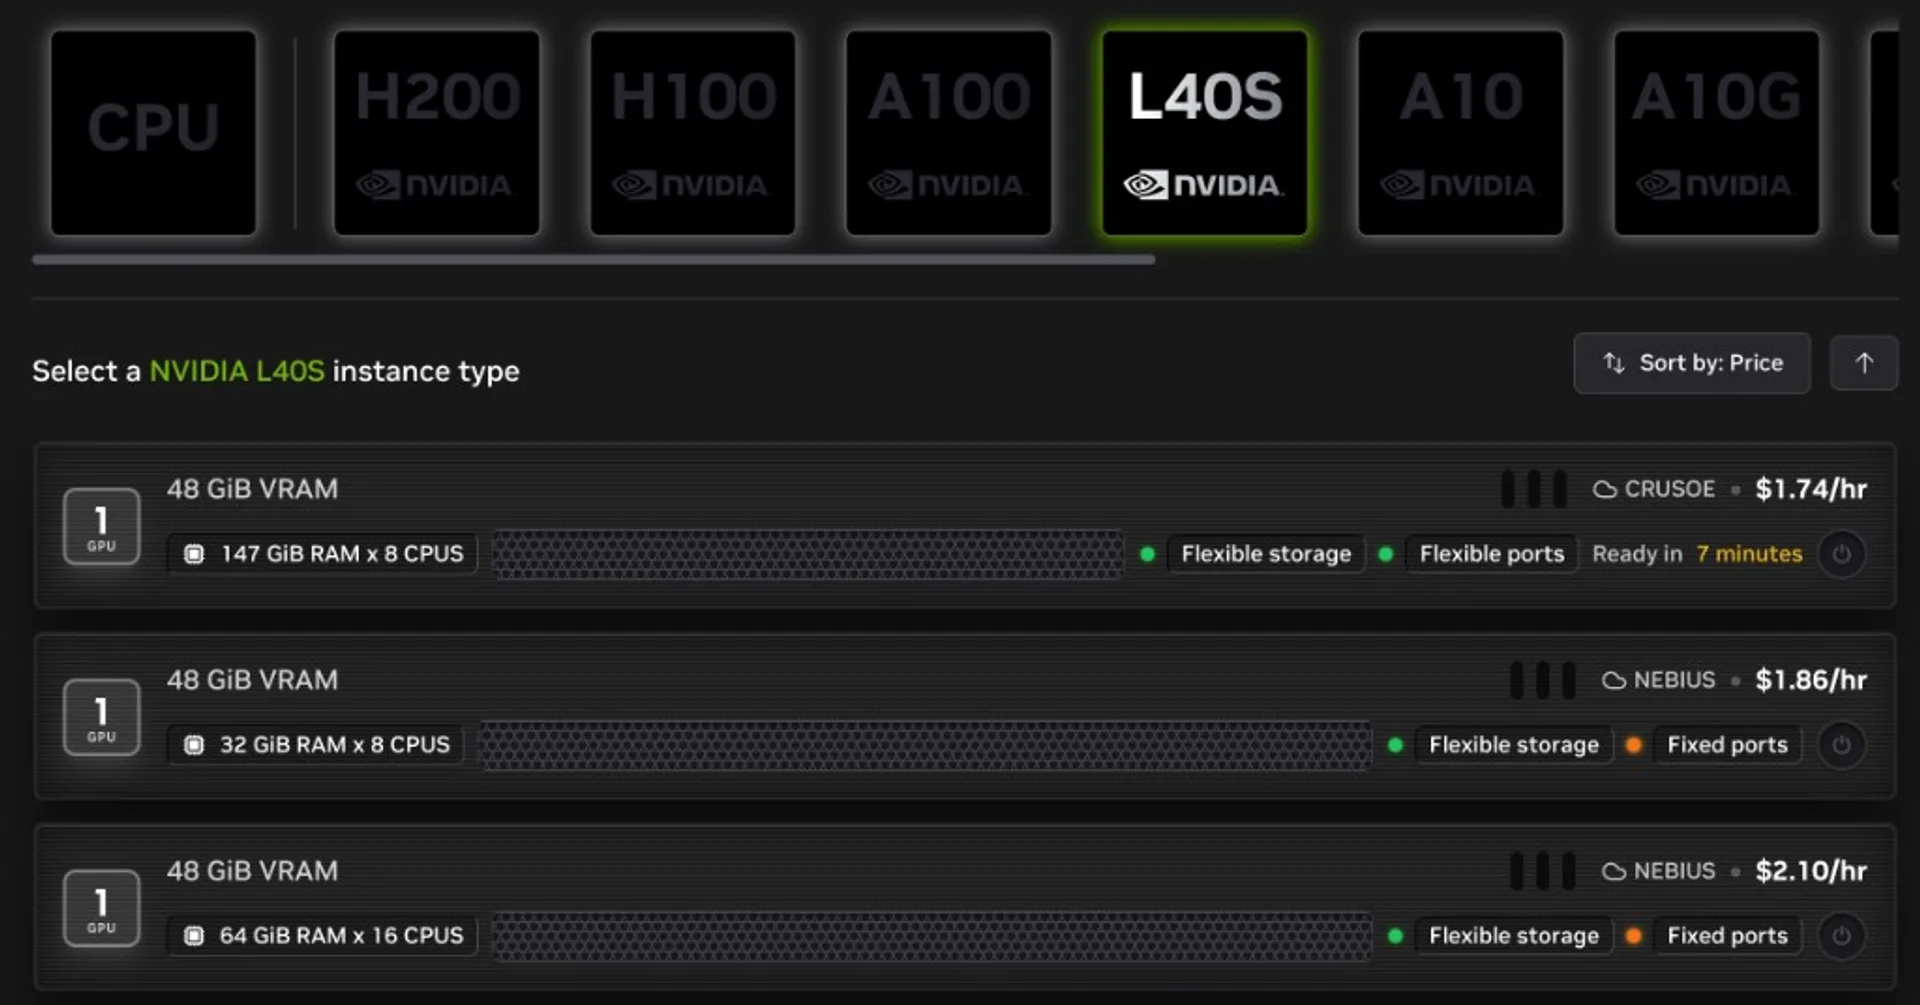1920x1005 pixels.
Task: Click the Flexible ports badge on CRUSOE instance
Action: [1491, 553]
